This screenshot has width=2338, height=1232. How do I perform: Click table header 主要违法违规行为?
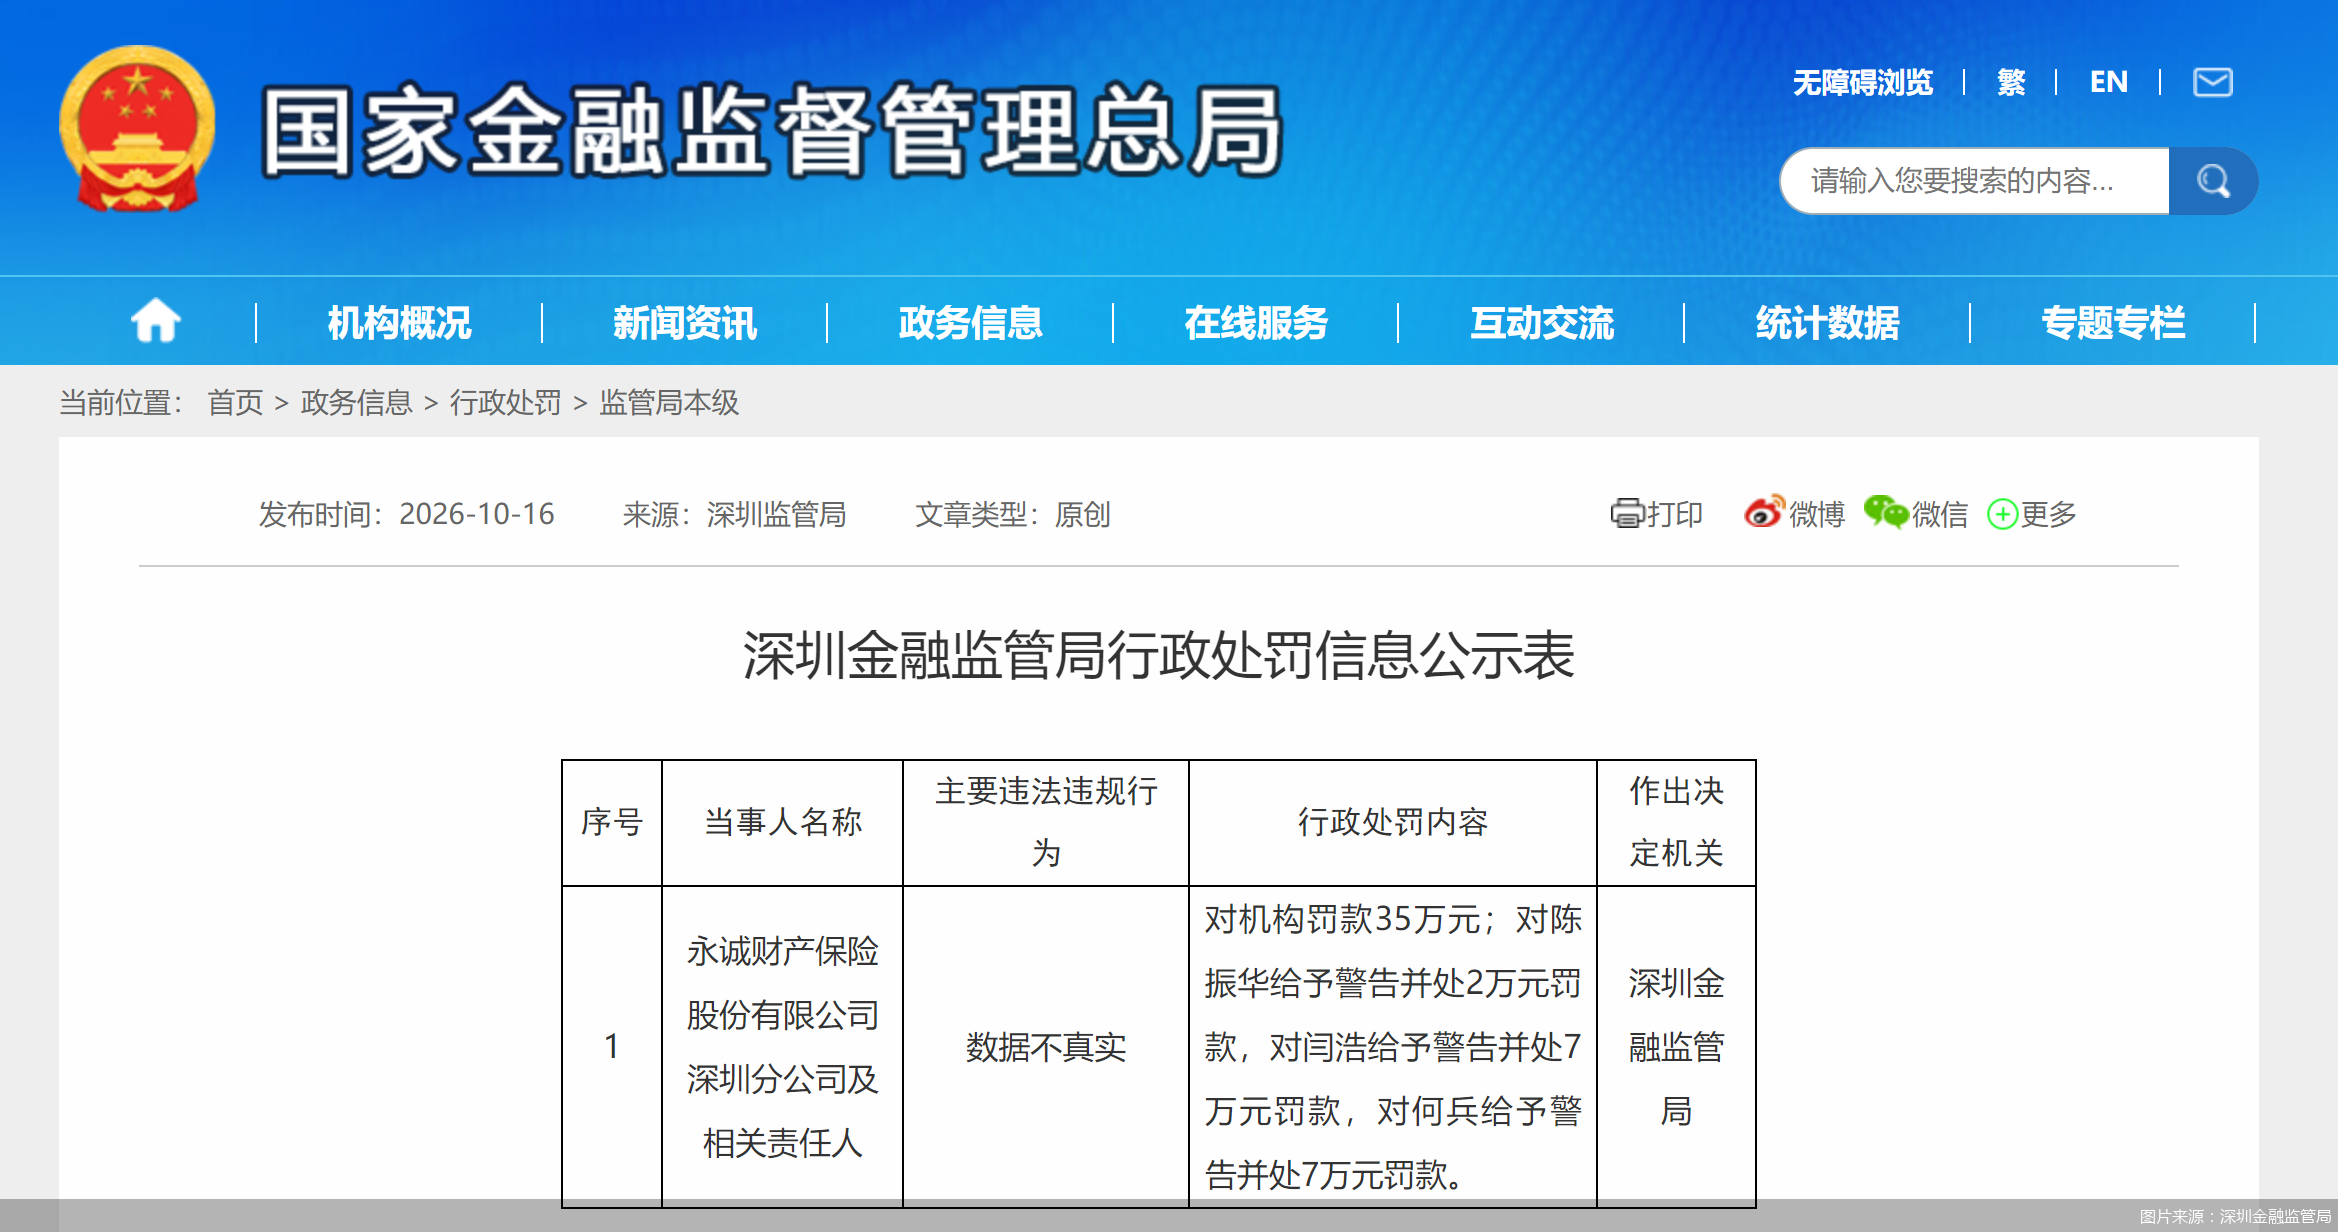1046,822
